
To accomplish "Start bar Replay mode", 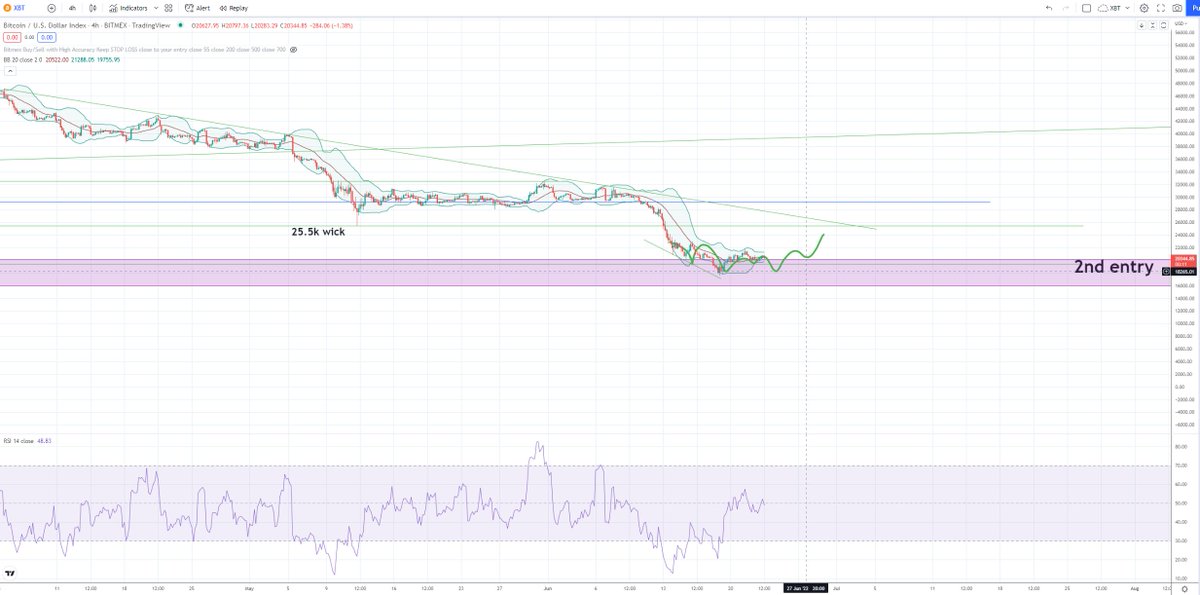I will (x=233, y=8).
